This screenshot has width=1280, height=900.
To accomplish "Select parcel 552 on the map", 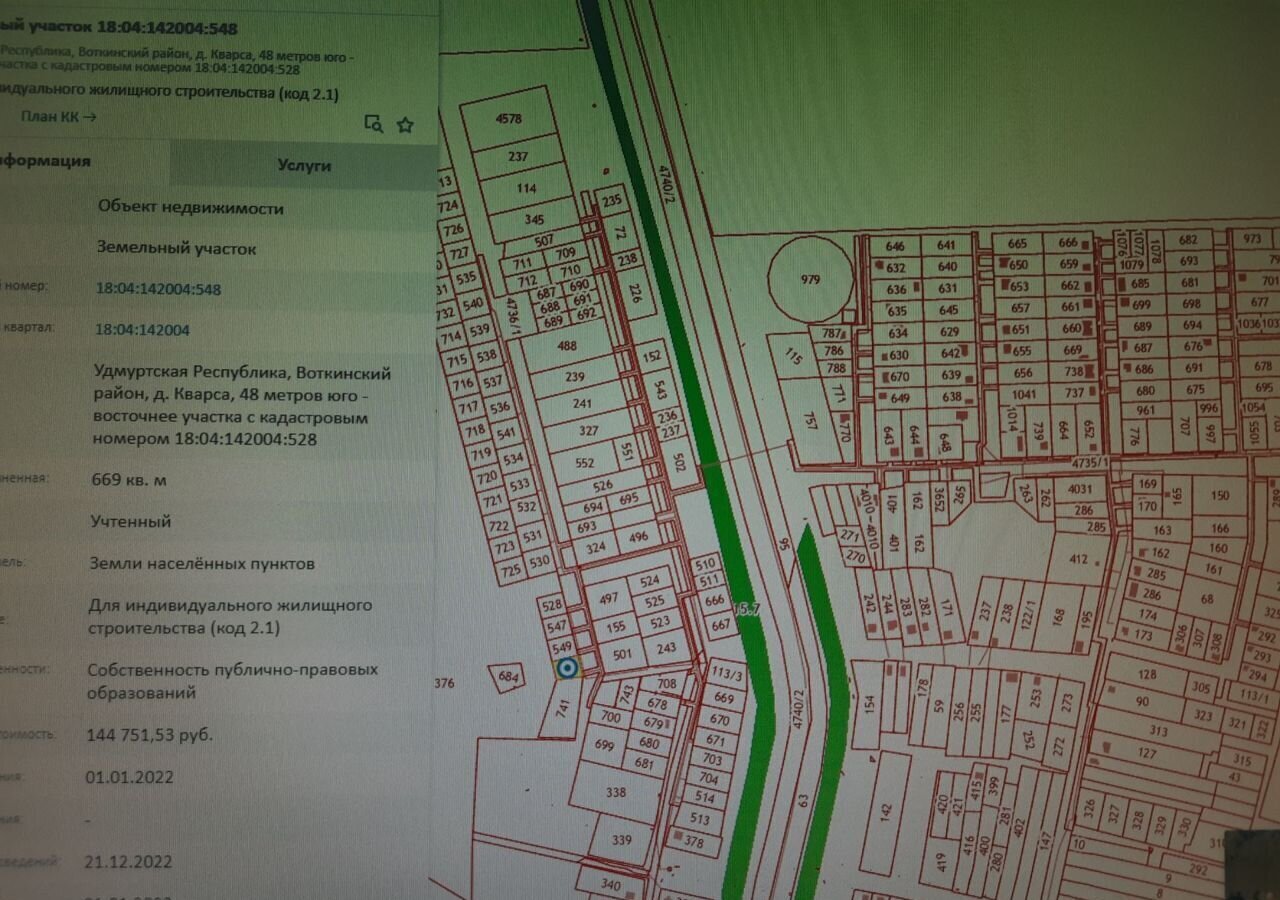I will [x=584, y=463].
